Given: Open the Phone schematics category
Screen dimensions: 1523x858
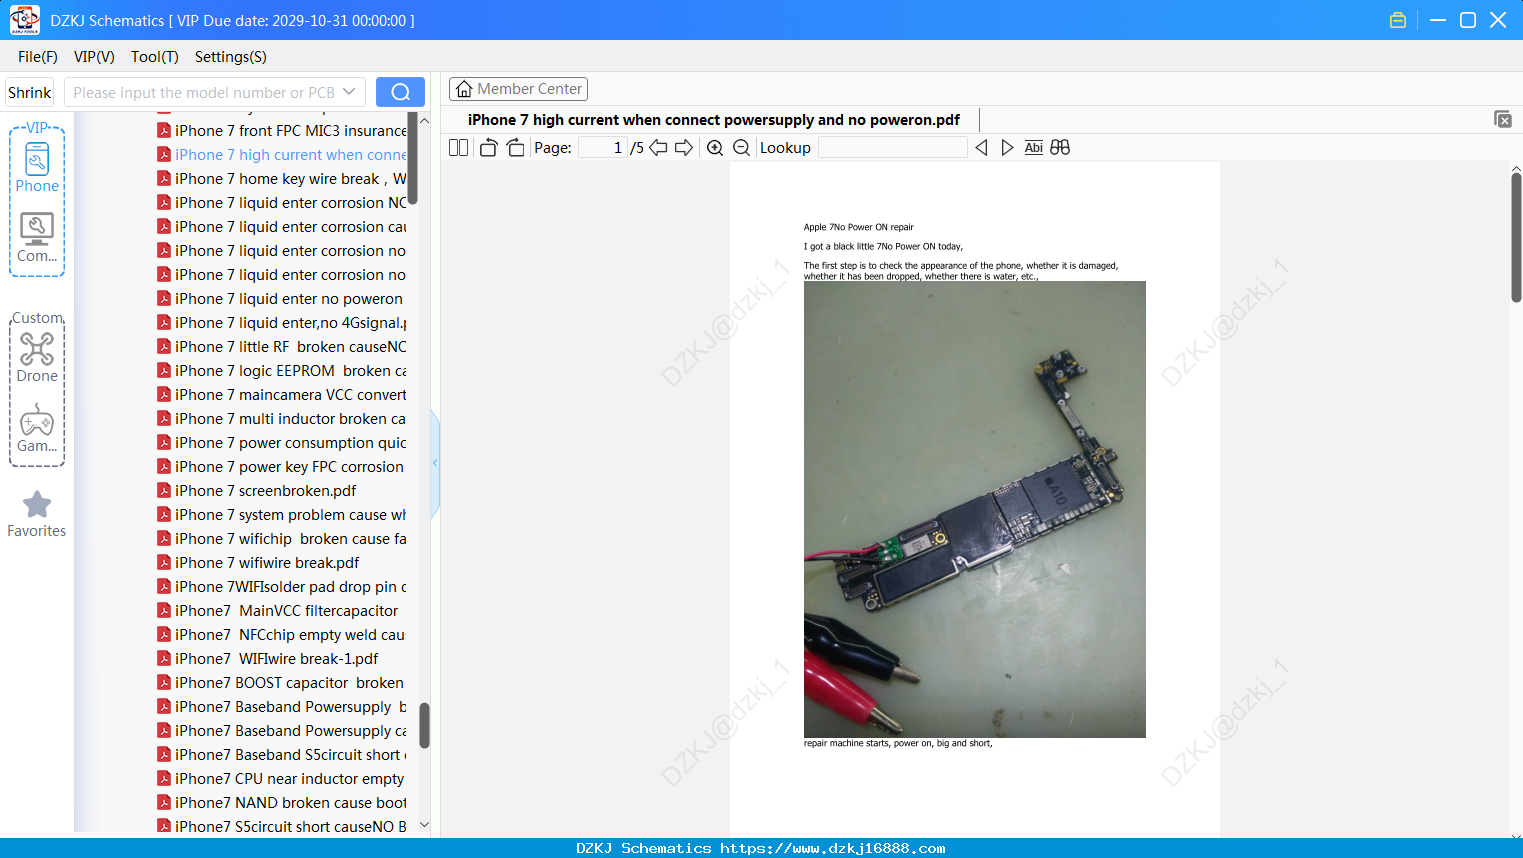Looking at the screenshot, I should (37, 167).
